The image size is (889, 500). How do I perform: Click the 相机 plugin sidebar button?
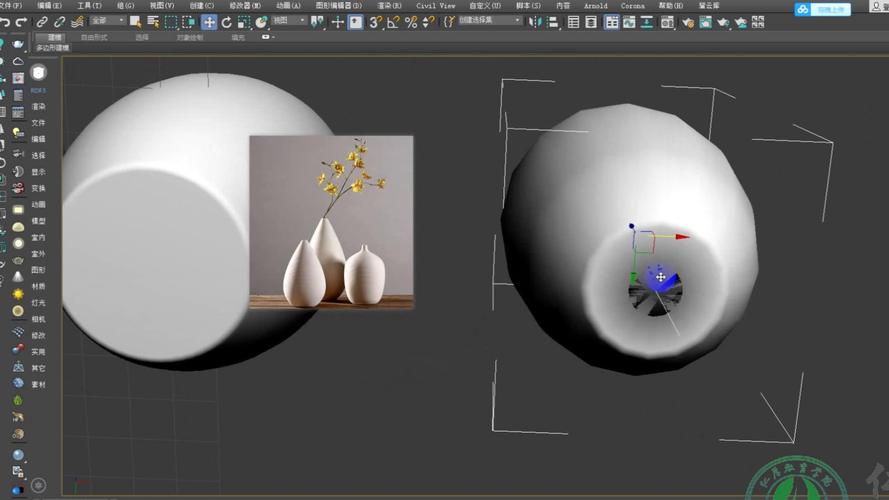[x=38, y=319]
